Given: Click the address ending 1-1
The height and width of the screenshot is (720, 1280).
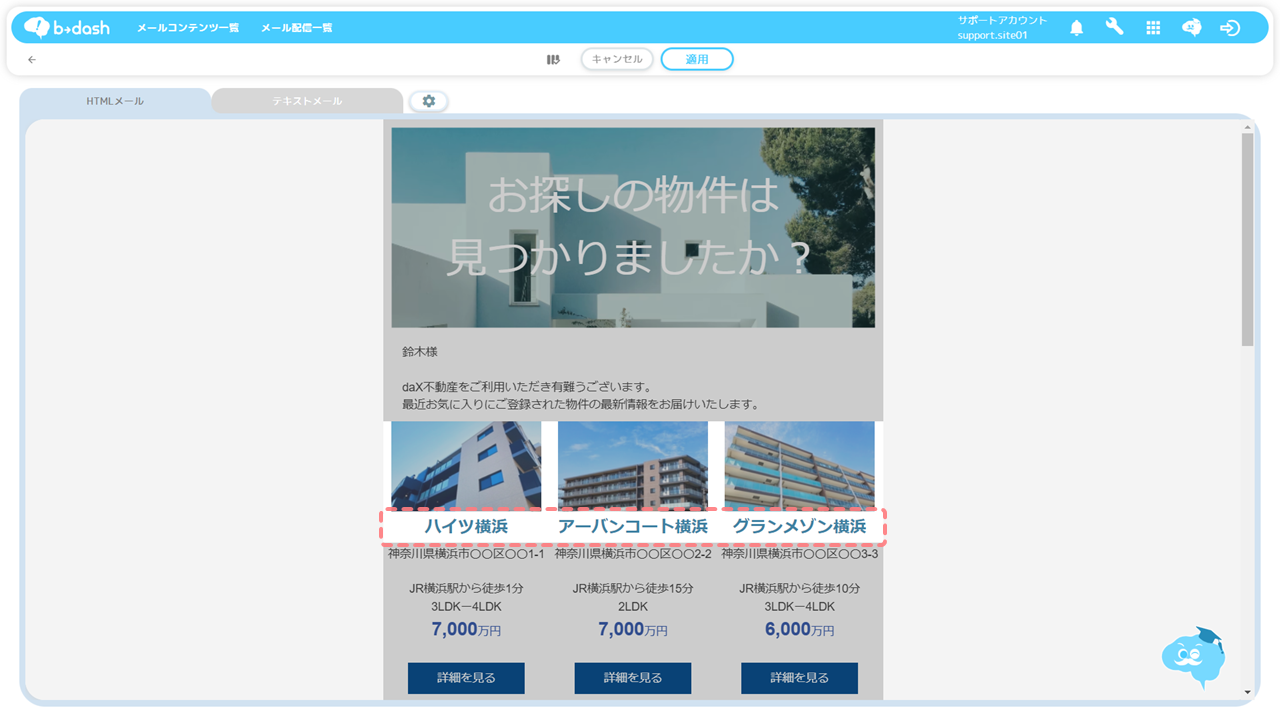Looking at the screenshot, I should coord(466,553).
